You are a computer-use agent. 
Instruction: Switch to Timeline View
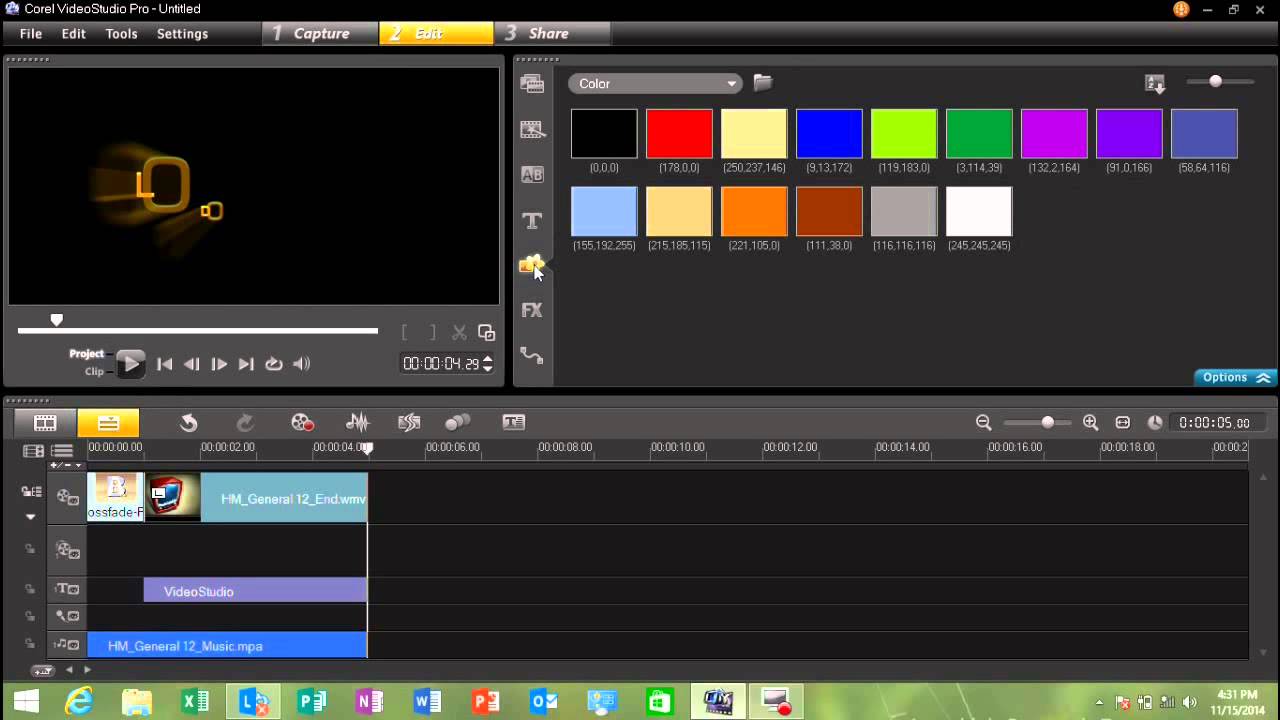coord(108,423)
